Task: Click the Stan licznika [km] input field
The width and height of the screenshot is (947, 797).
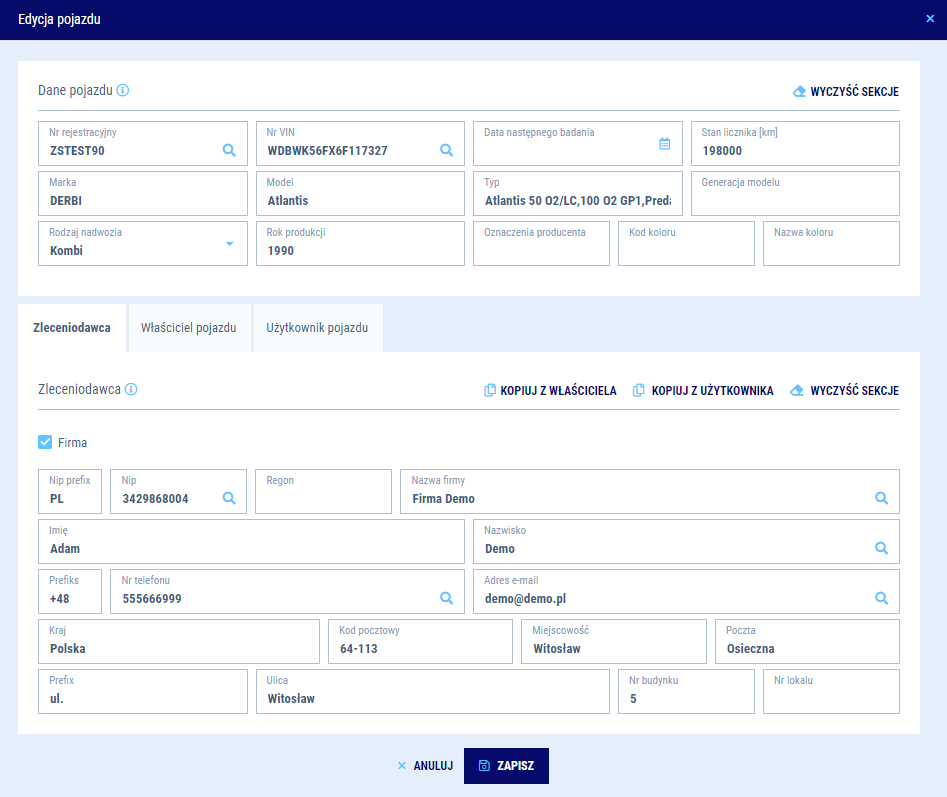Action: [x=795, y=150]
